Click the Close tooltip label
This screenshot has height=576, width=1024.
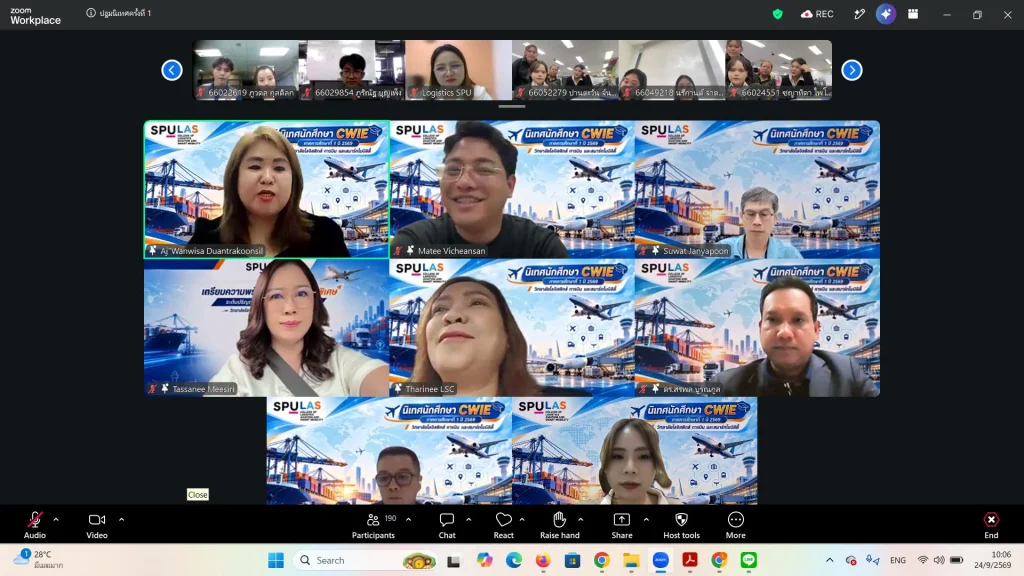197,494
